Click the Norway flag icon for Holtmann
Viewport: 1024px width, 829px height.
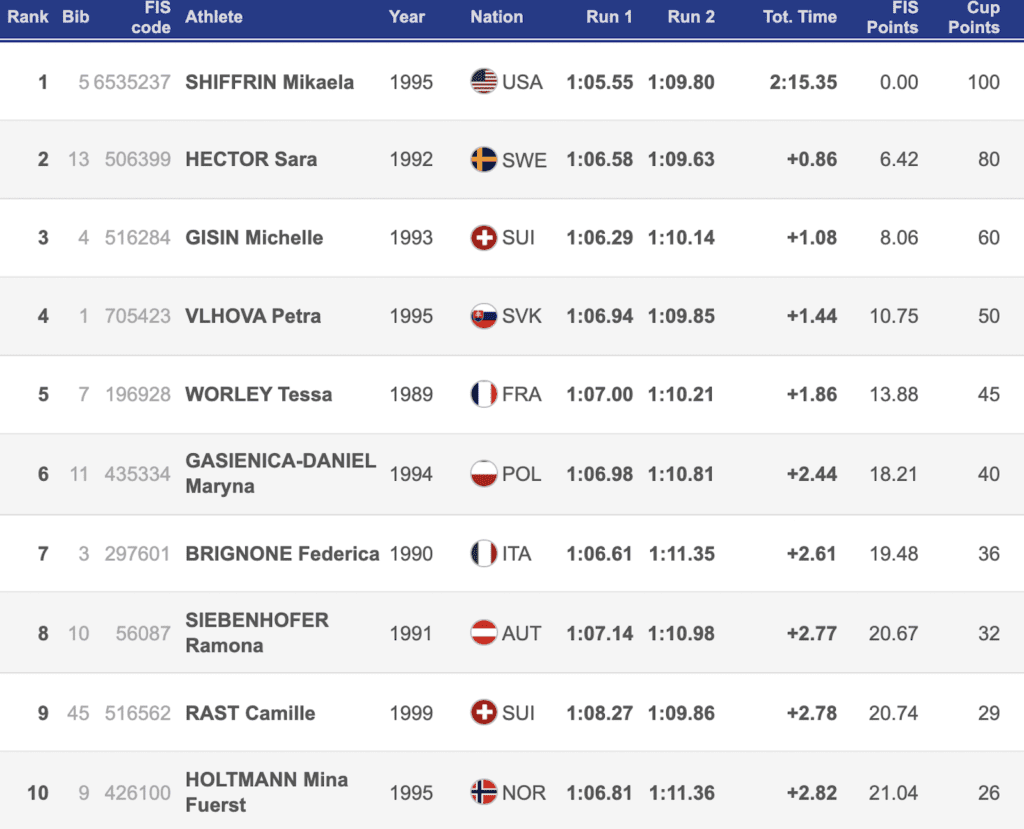pyautogui.click(x=484, y=793)
